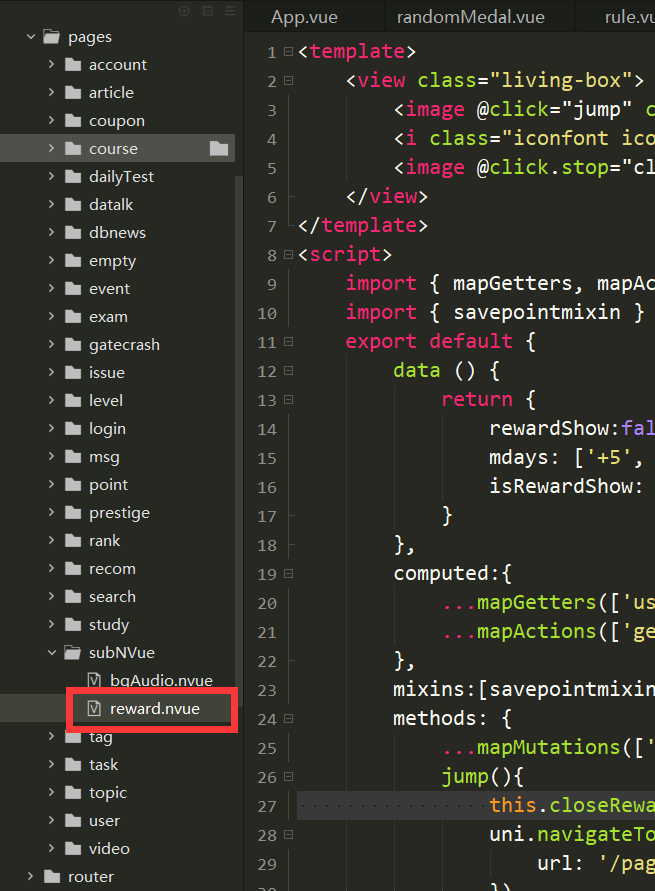Expand the exam folder chevron
Image resolution: width=655 pixels, height=891 pixels.
(52, 316)
